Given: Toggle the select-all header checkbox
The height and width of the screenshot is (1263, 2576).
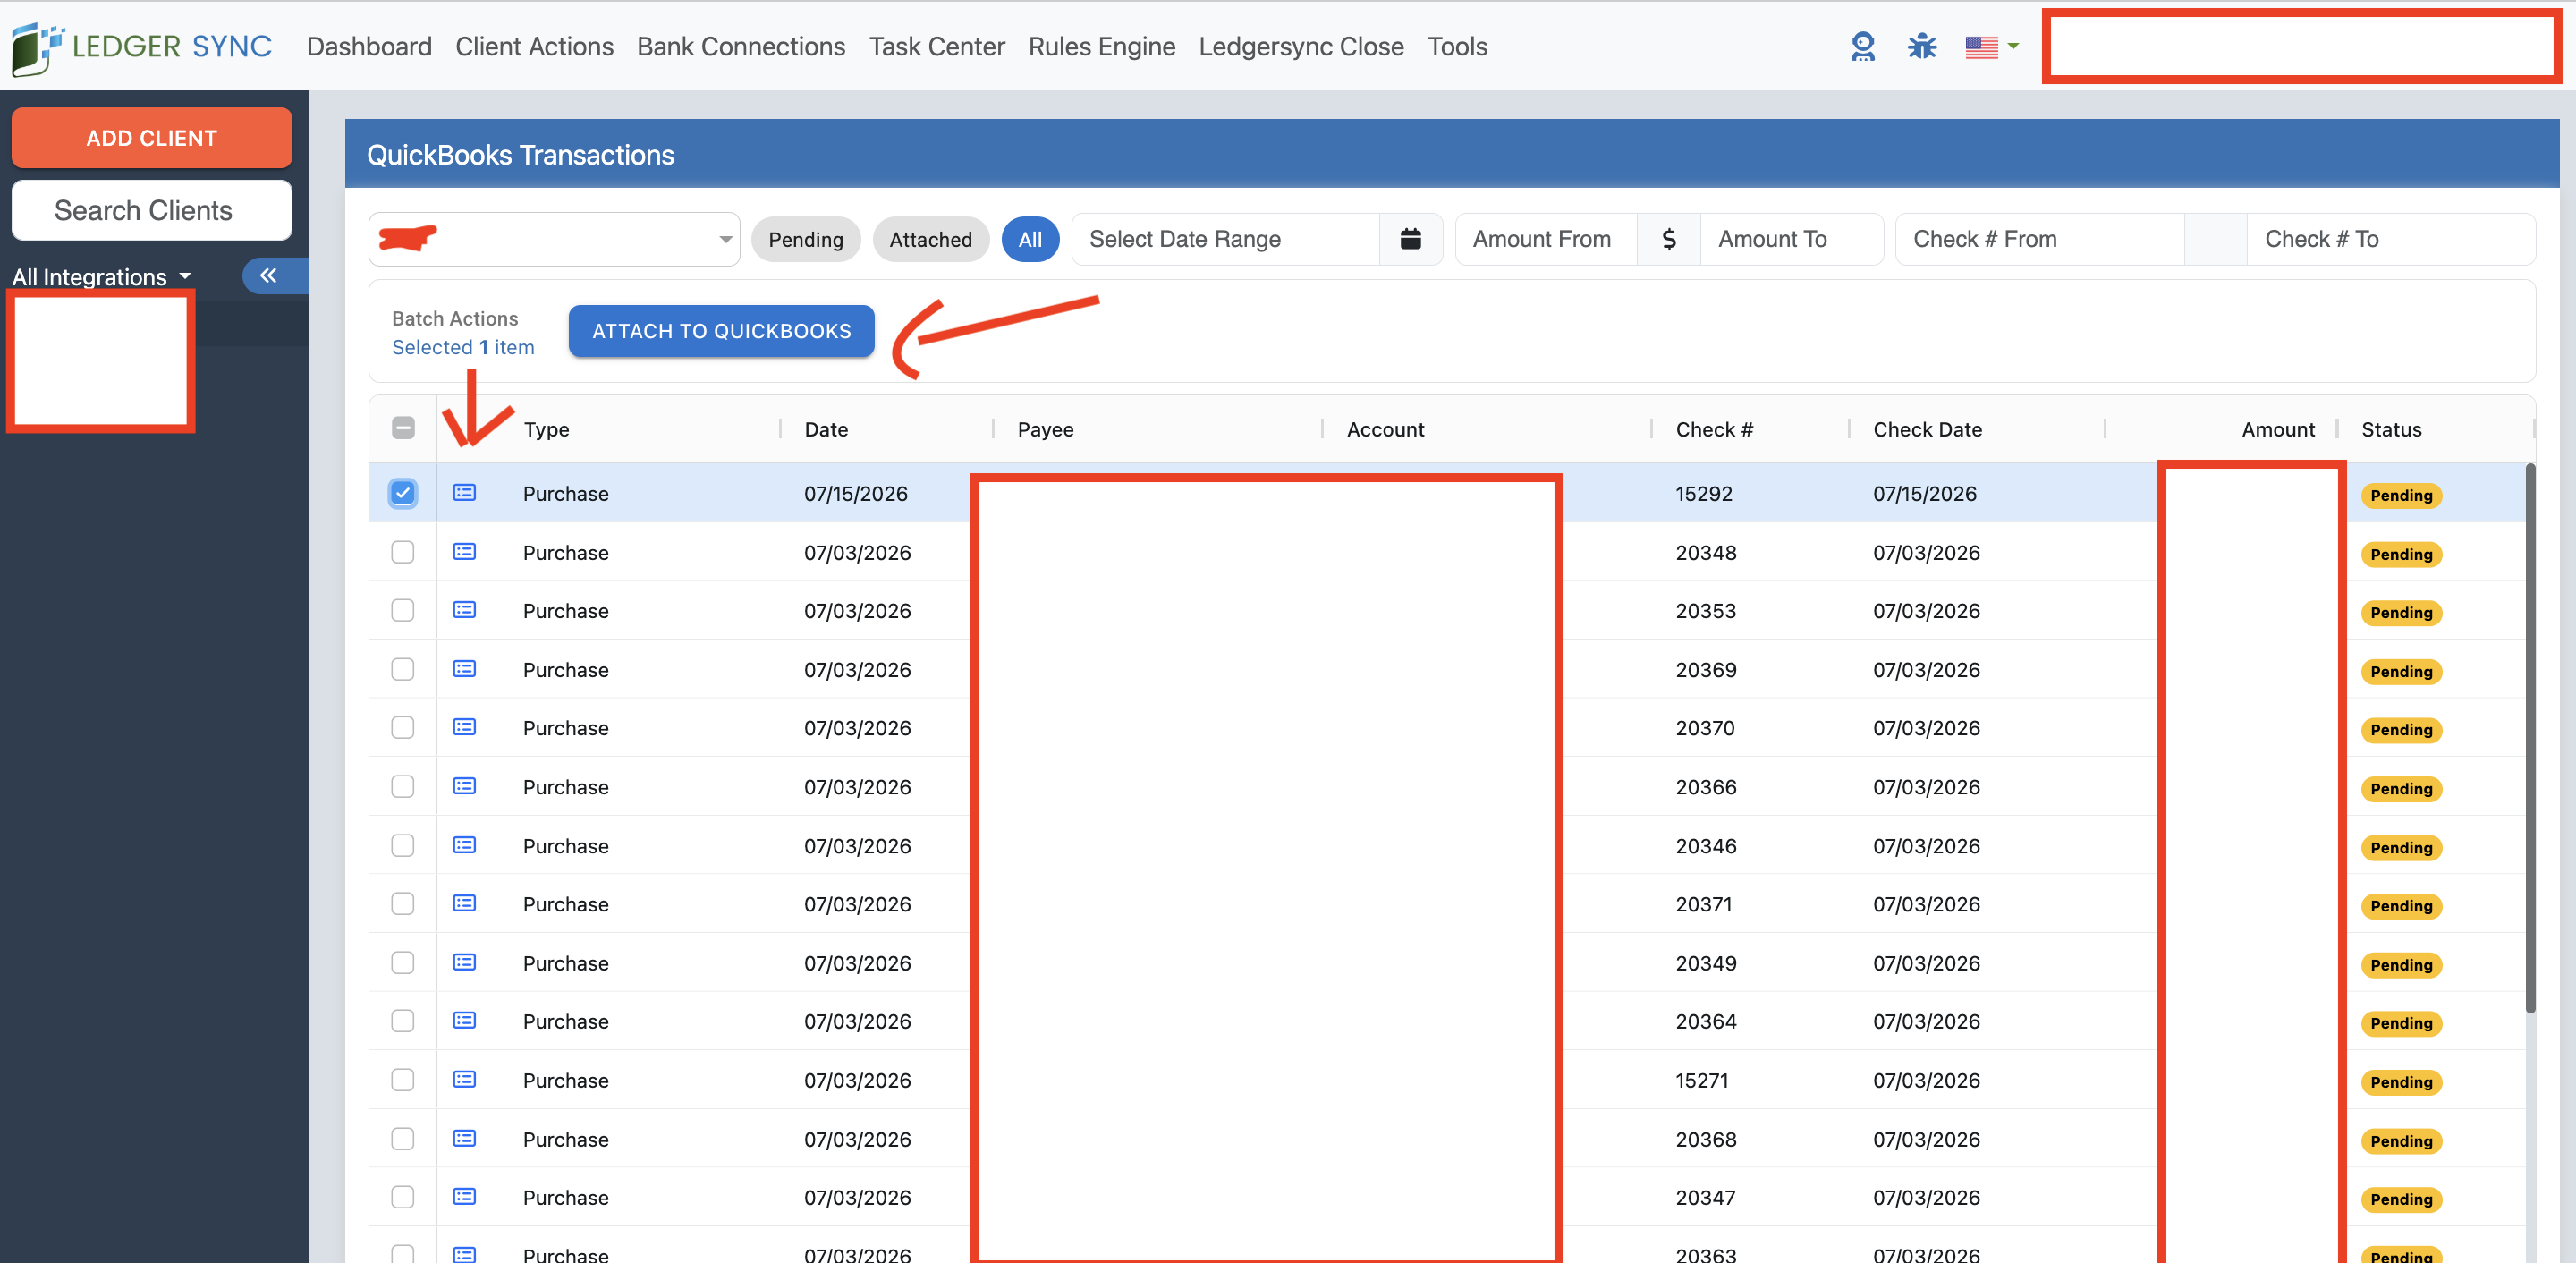Looking at the screenshot, I should click(x=403, y=428).
